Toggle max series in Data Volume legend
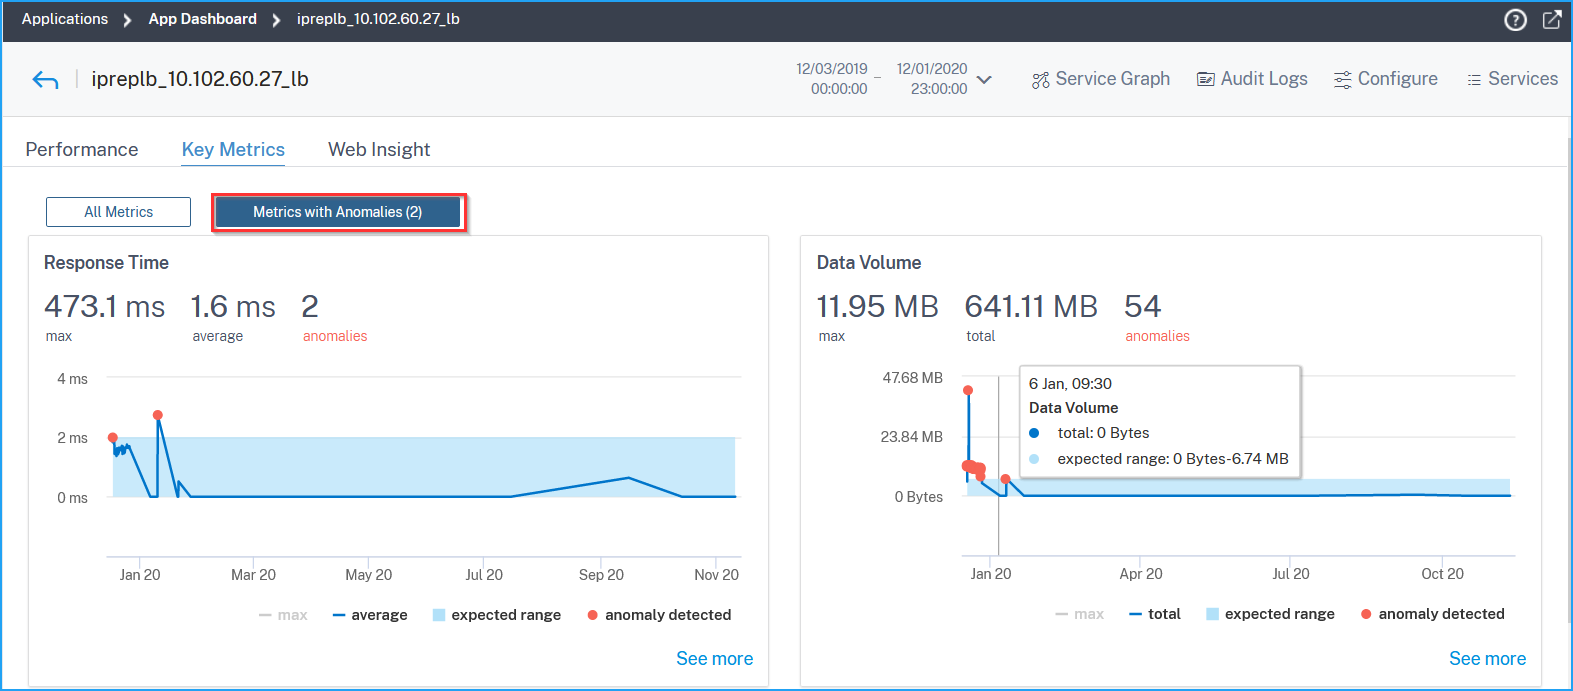1573x691 pixels. point(1080,614)
